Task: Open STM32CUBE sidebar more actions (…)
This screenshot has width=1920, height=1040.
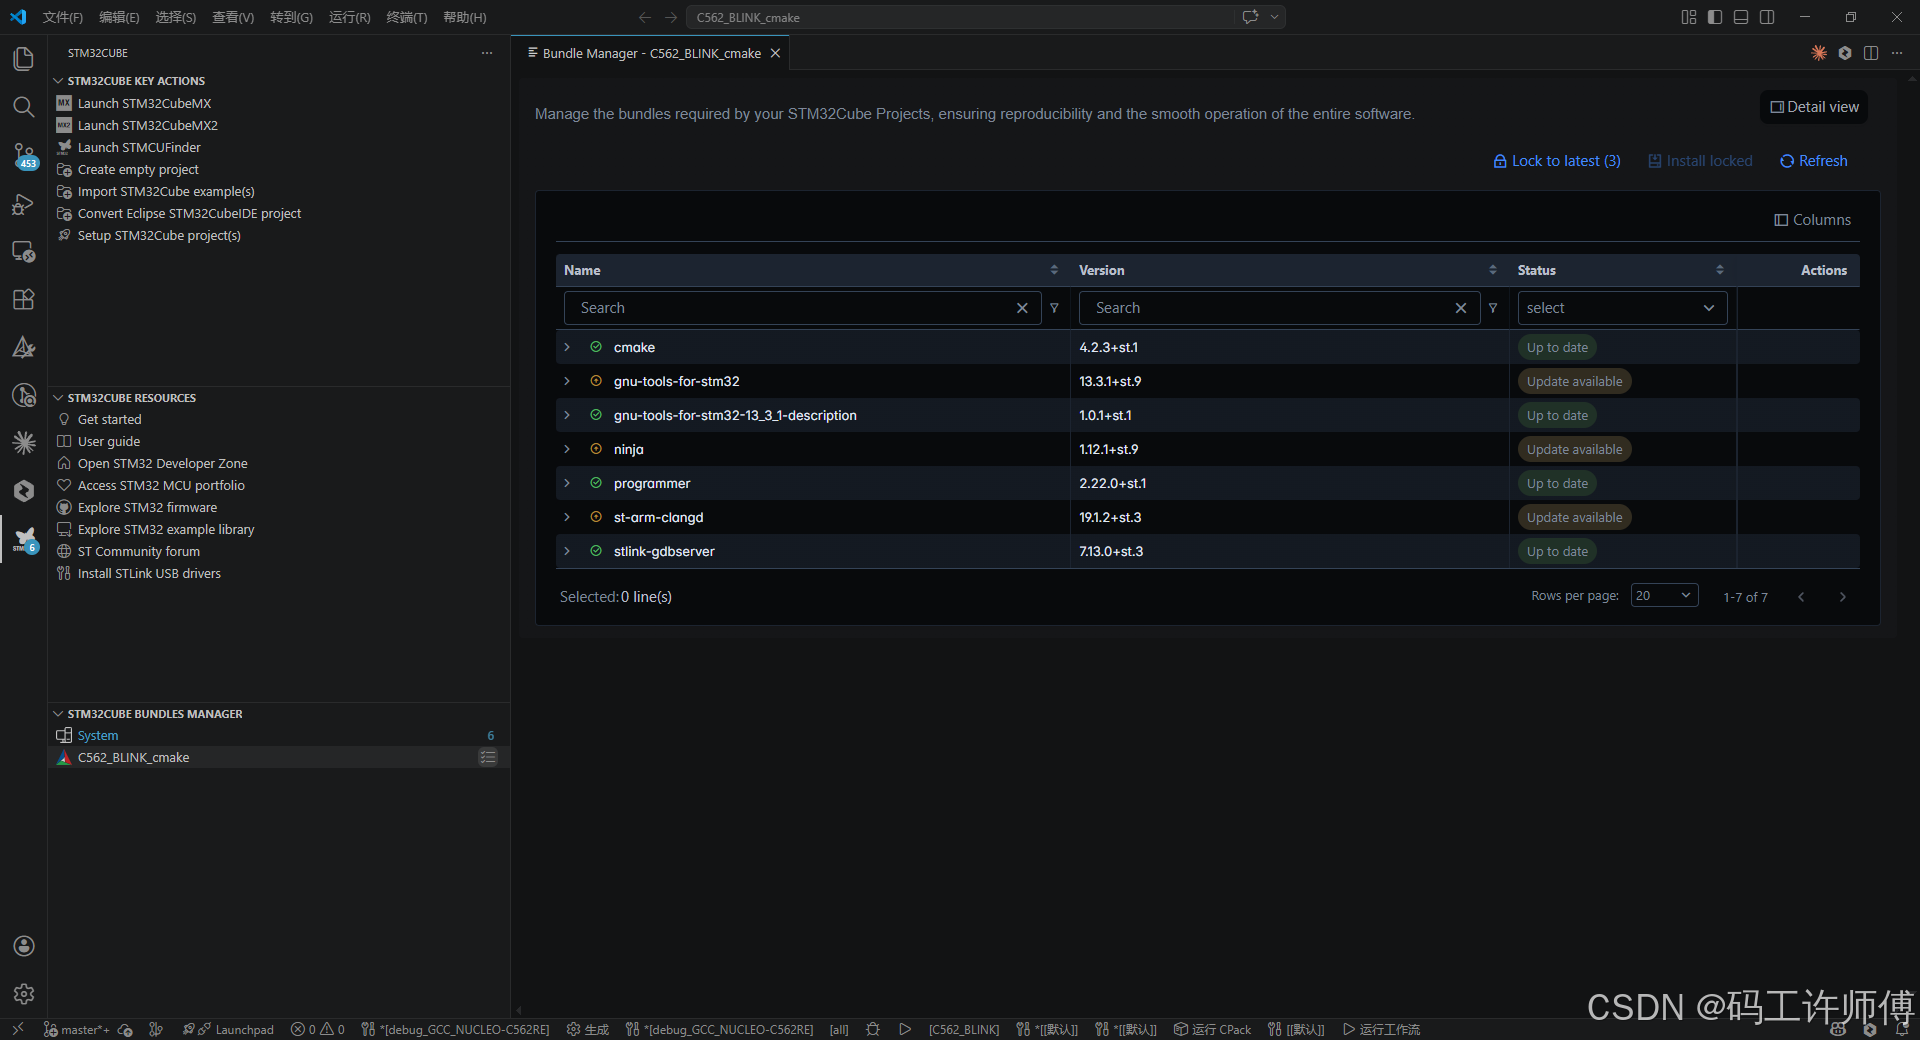Action: (487, 53)
